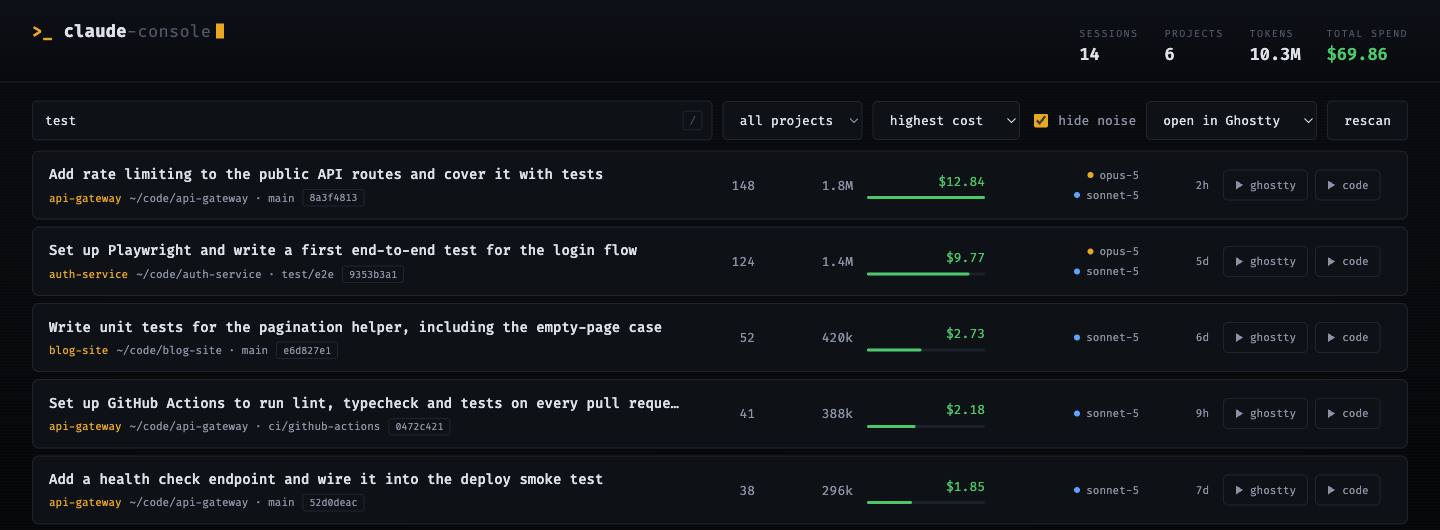Click the blog-site project label
The image size is (1440, 530).
tap(78, 350)
